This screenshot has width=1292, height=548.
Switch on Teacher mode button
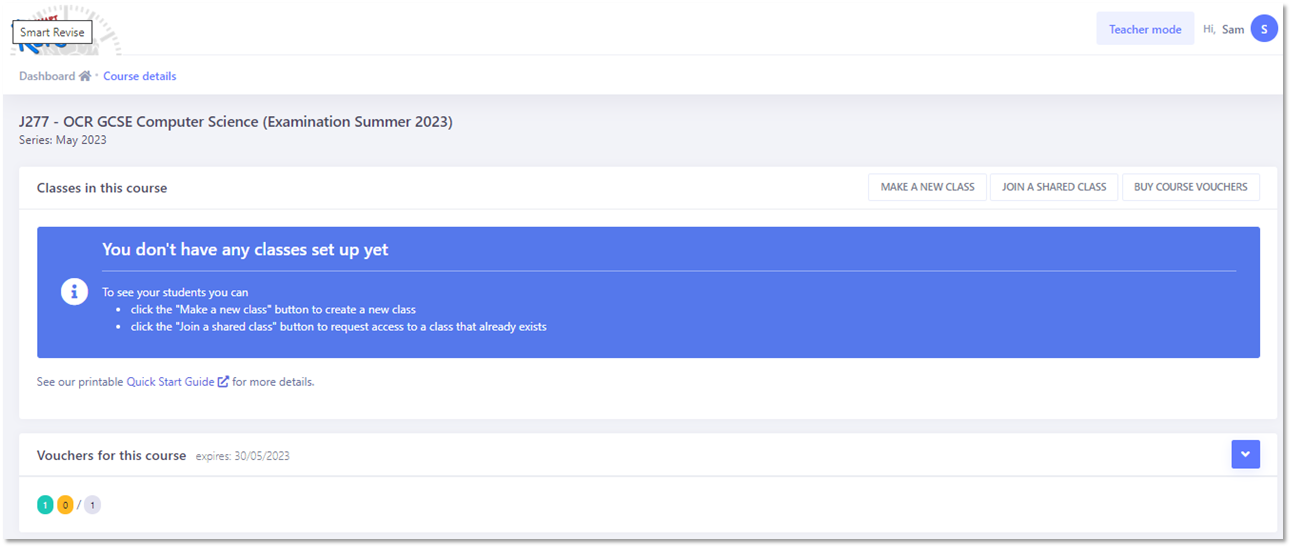(x=1145, y=29)
